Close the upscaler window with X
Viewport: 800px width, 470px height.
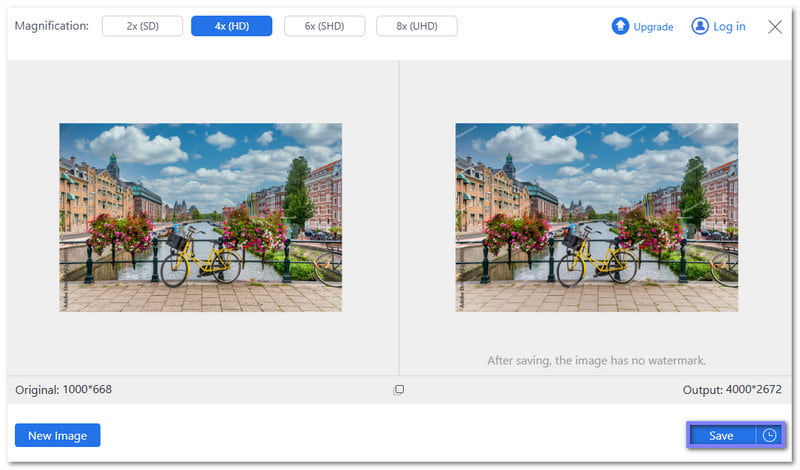pos(775,27)
